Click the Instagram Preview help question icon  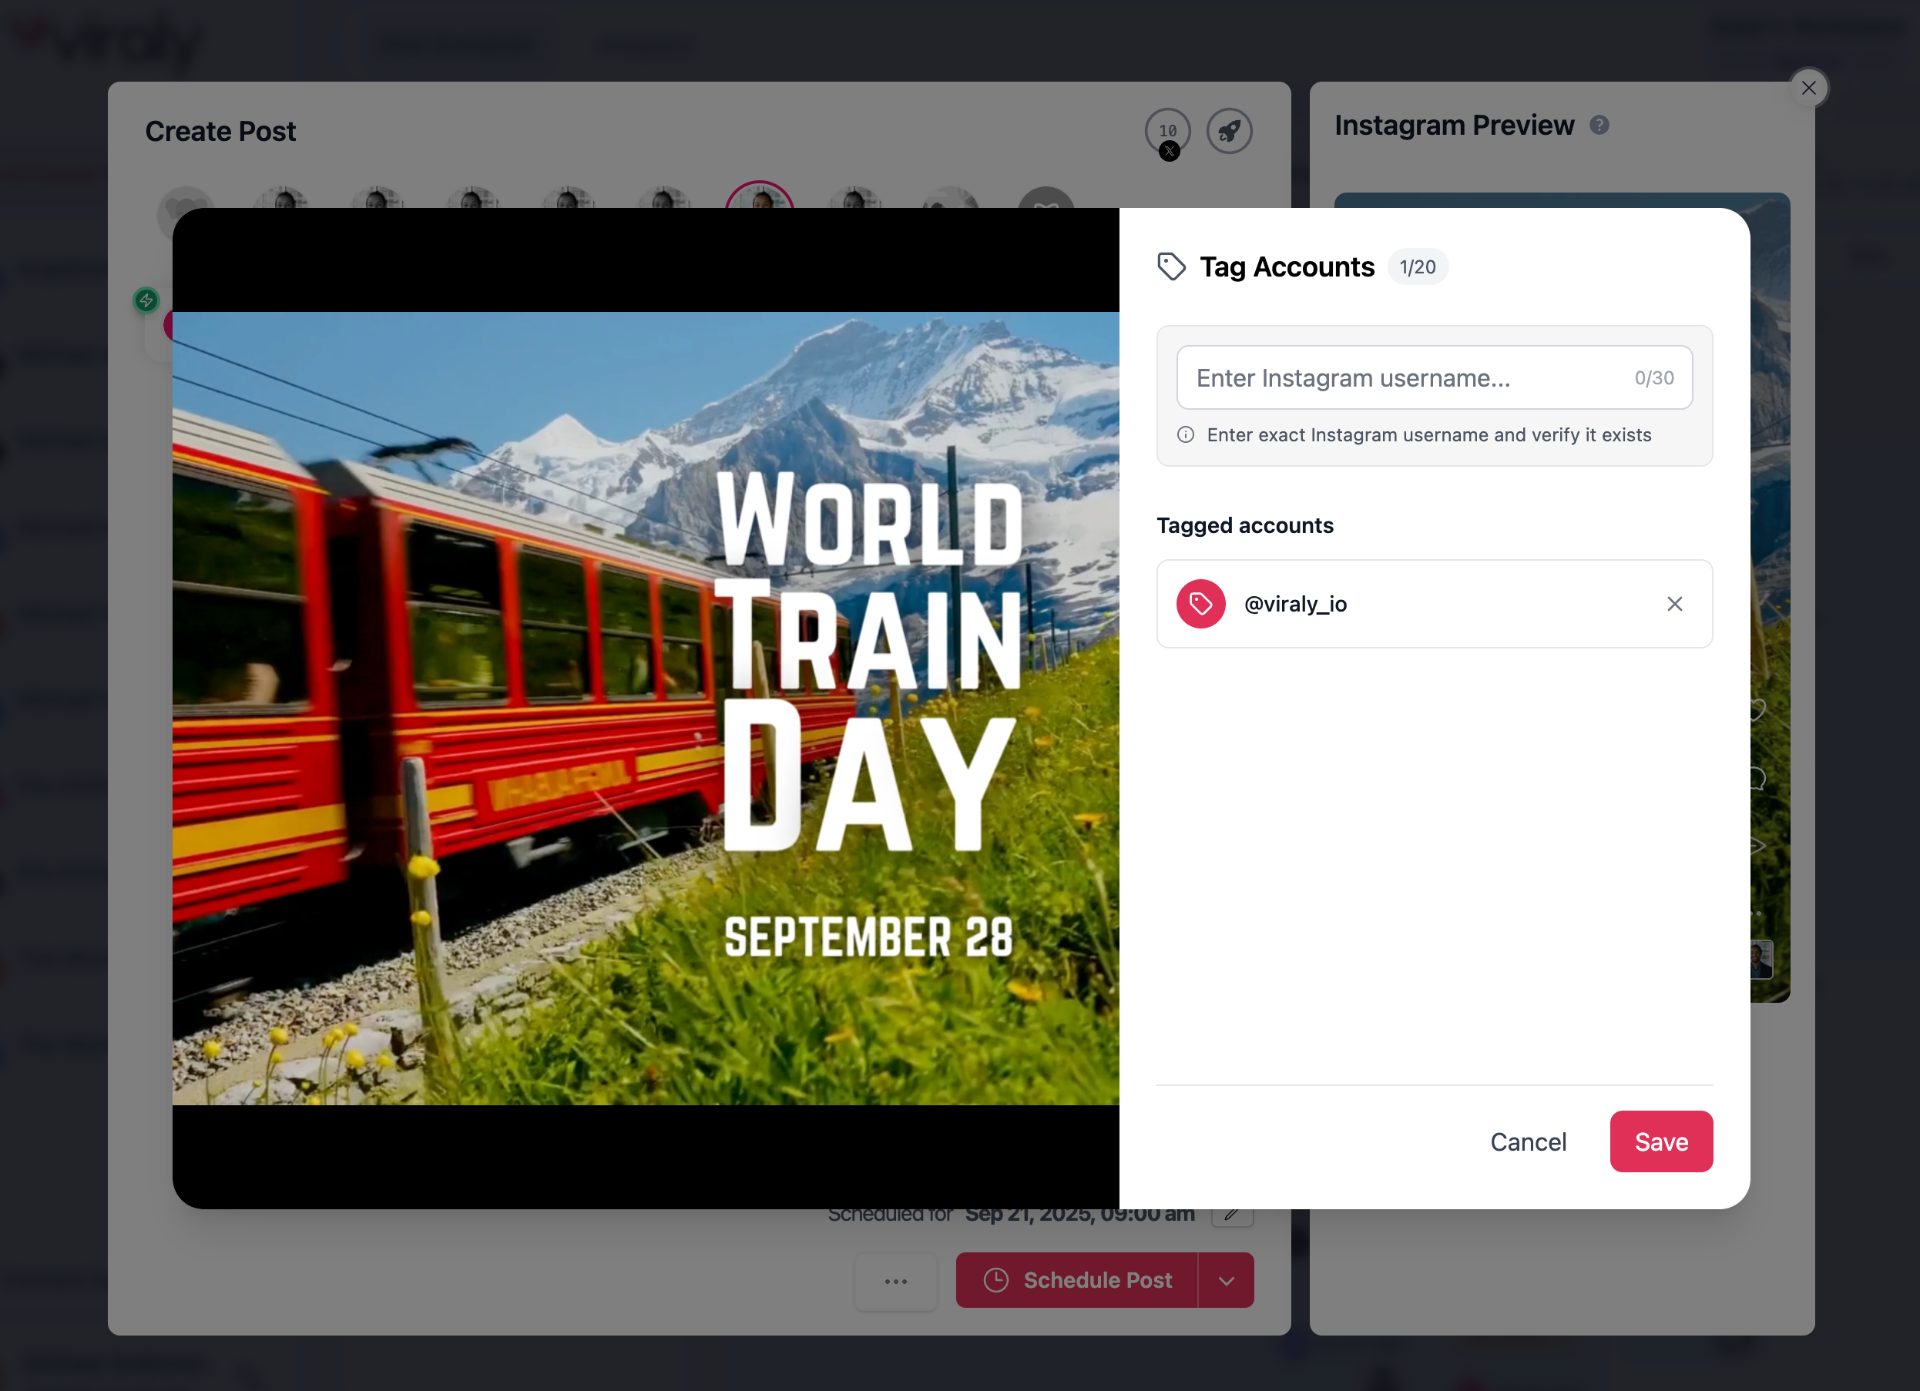pos(1599,125)
